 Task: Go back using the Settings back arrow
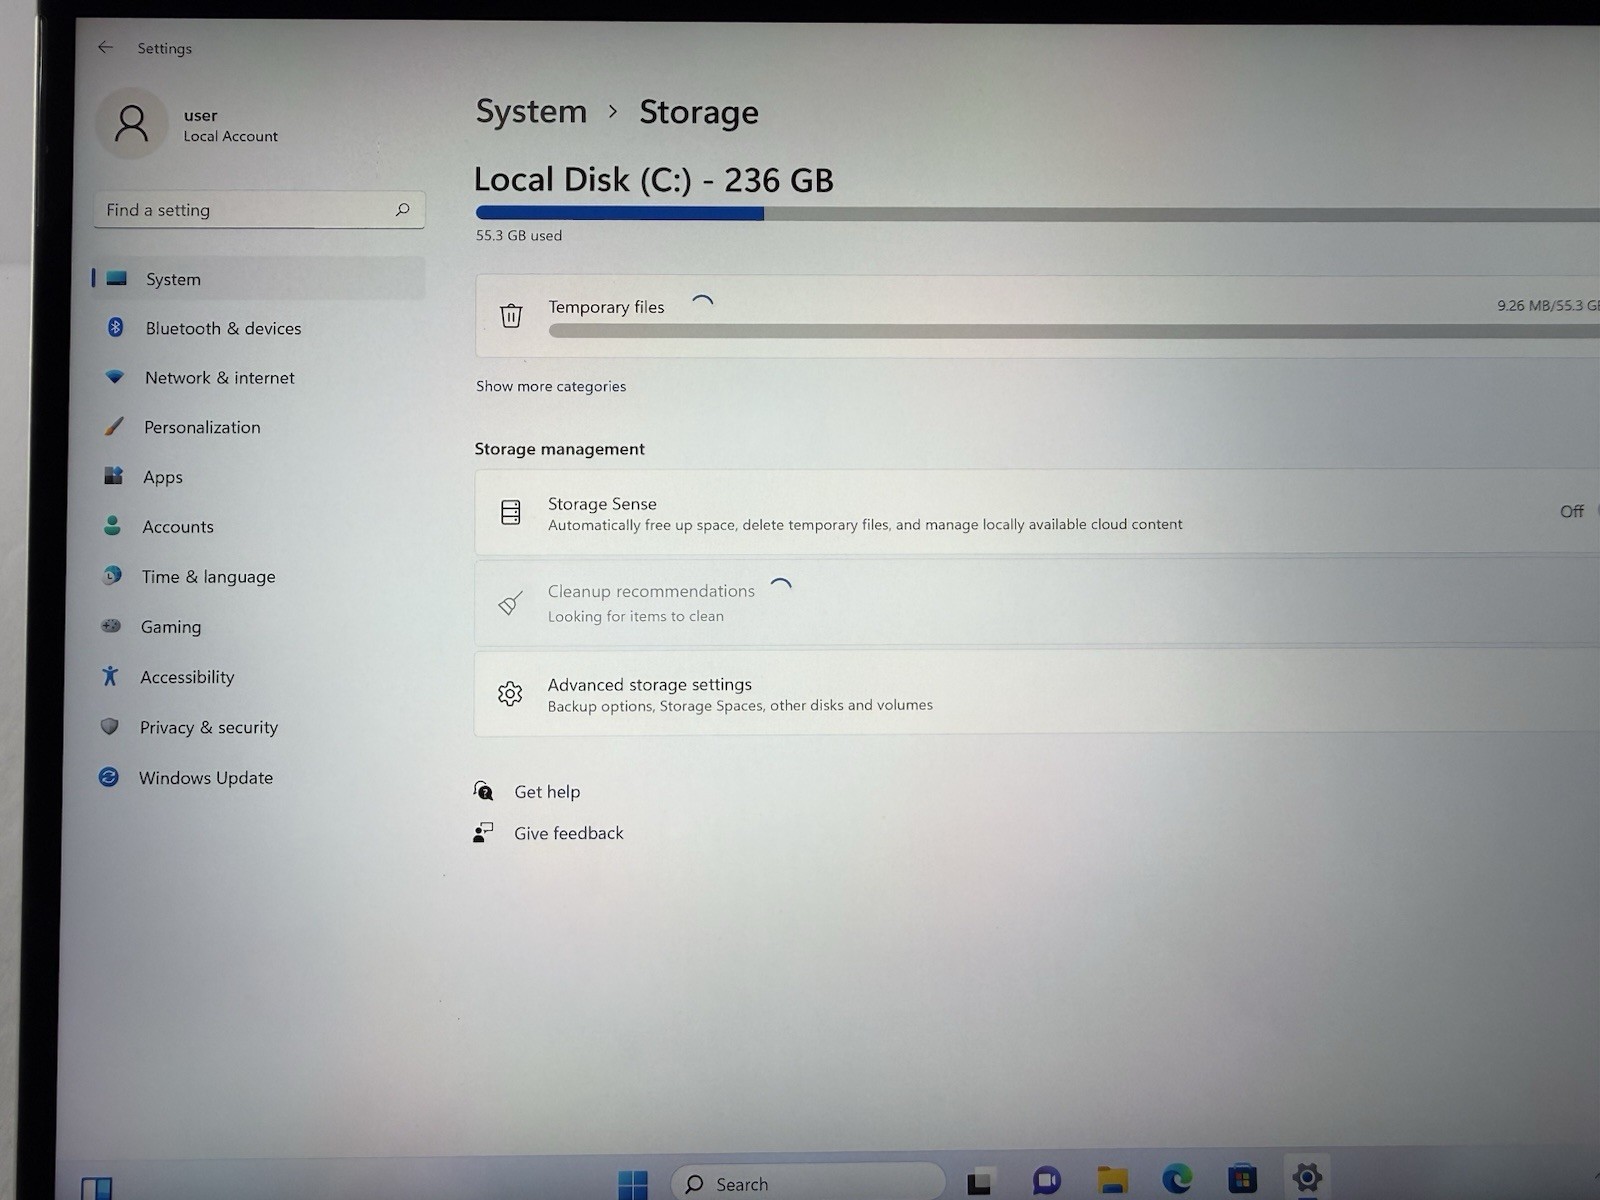[x=105, y=47]
